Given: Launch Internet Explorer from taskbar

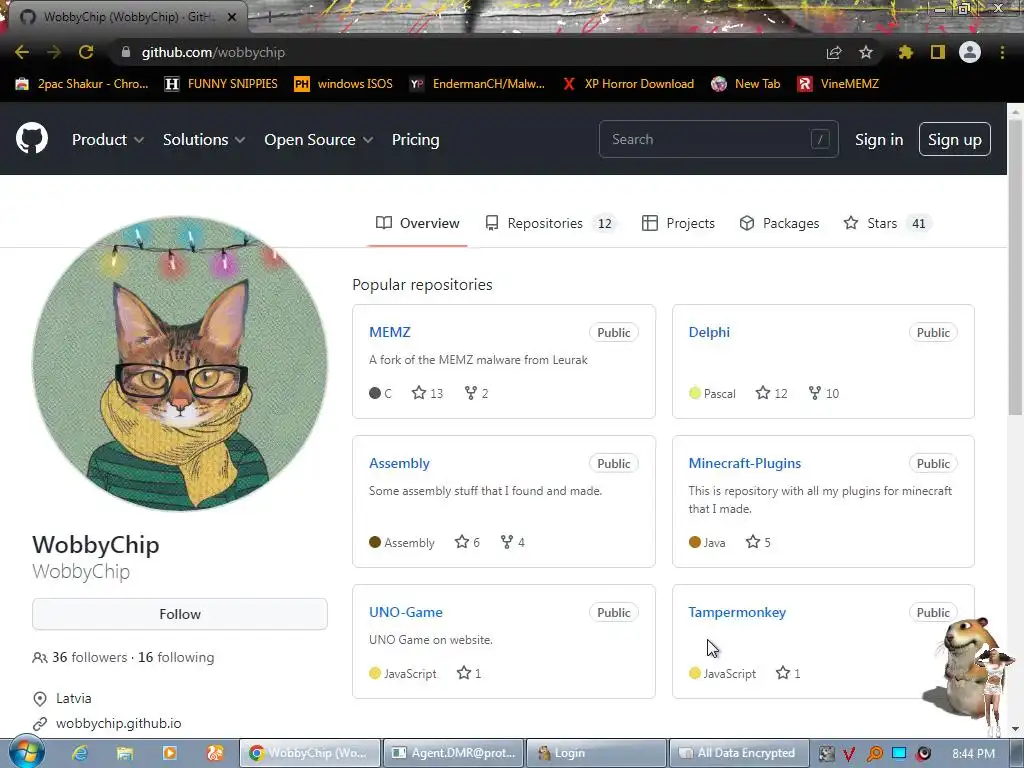Looking at the screenshot, I should point(80,753).
